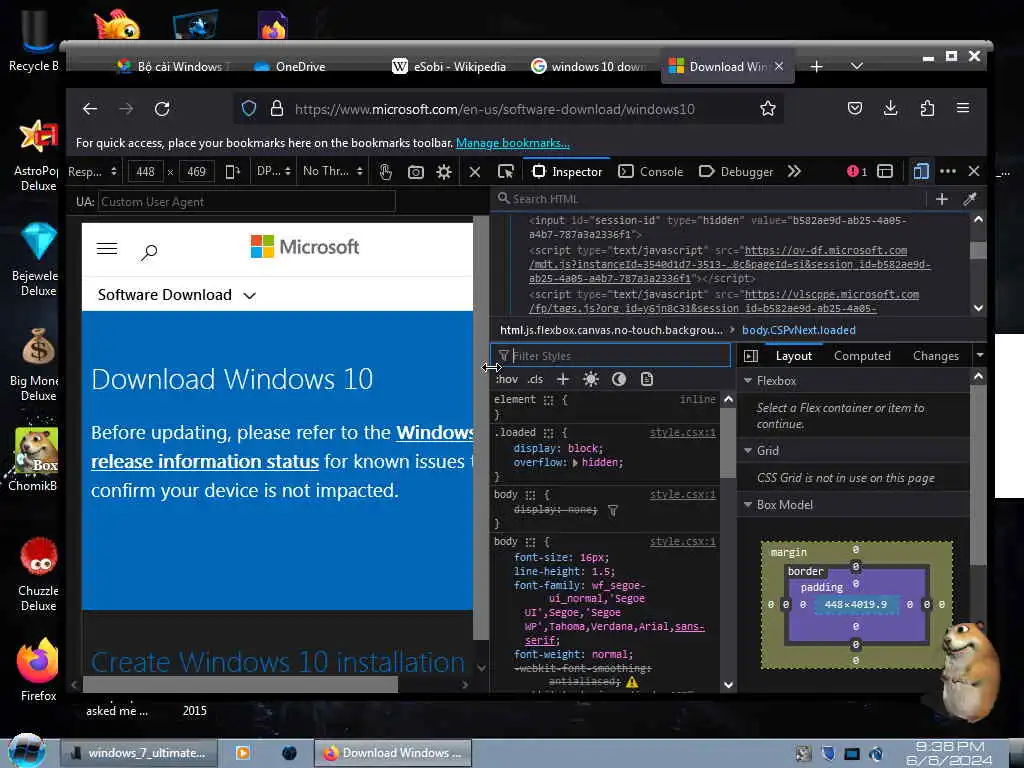Image resolution: width=1024 pixels, height=768 pixels.
Task: Toggle print media simulation icon
Action: pyautogui.click(x=647, y=379)
